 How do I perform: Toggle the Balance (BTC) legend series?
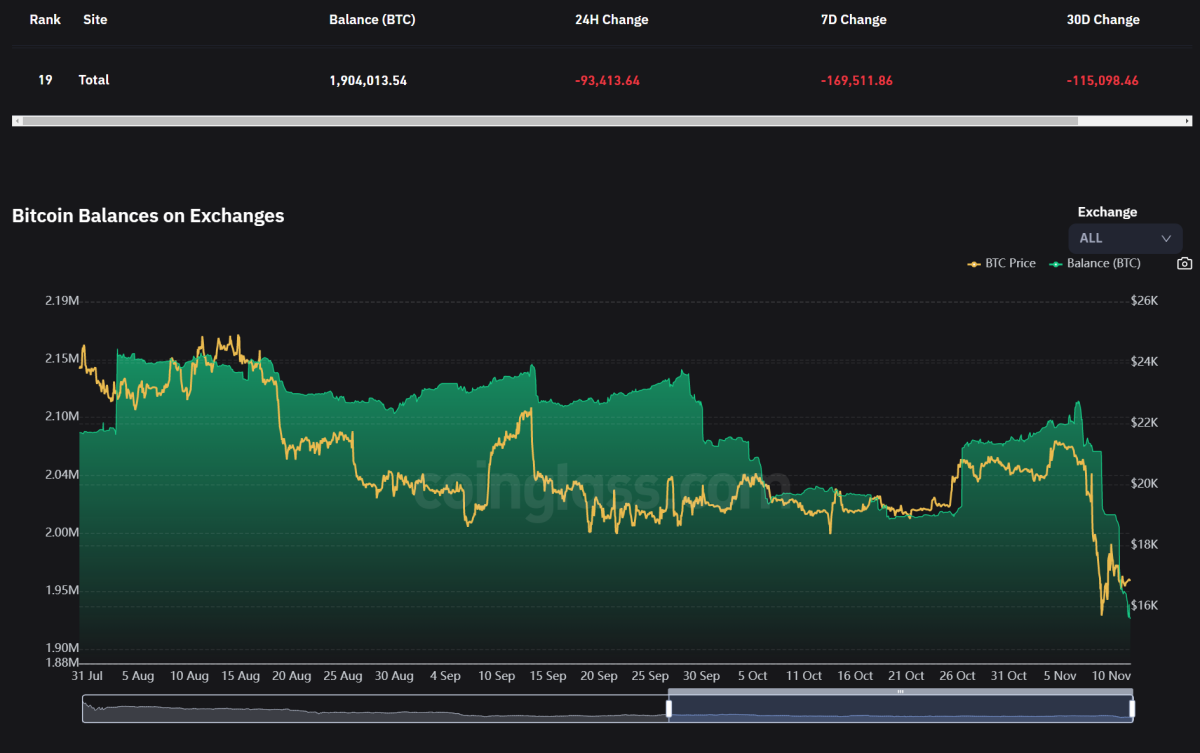[x=1094, y=264]
